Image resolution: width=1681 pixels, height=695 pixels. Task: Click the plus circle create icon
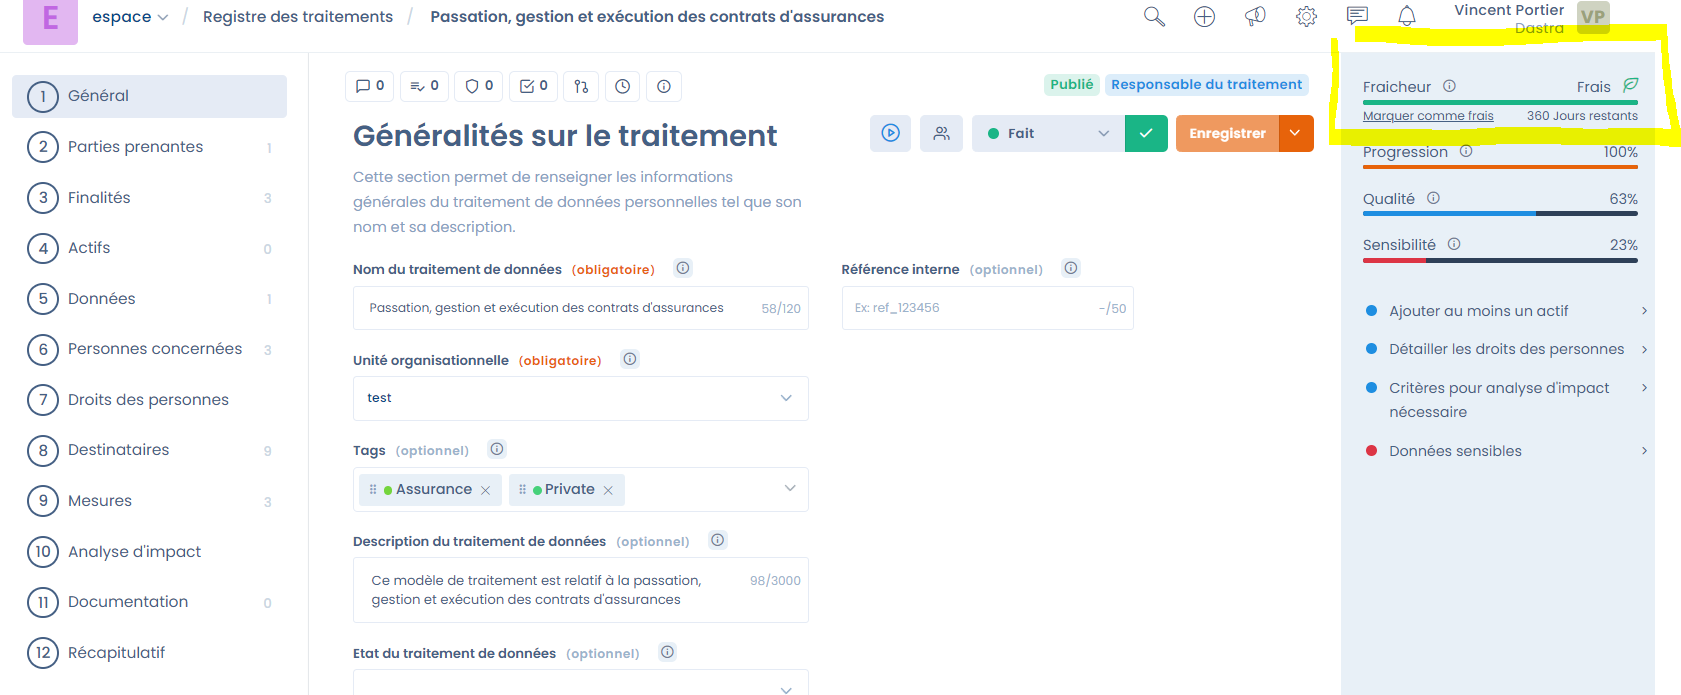1204,17
